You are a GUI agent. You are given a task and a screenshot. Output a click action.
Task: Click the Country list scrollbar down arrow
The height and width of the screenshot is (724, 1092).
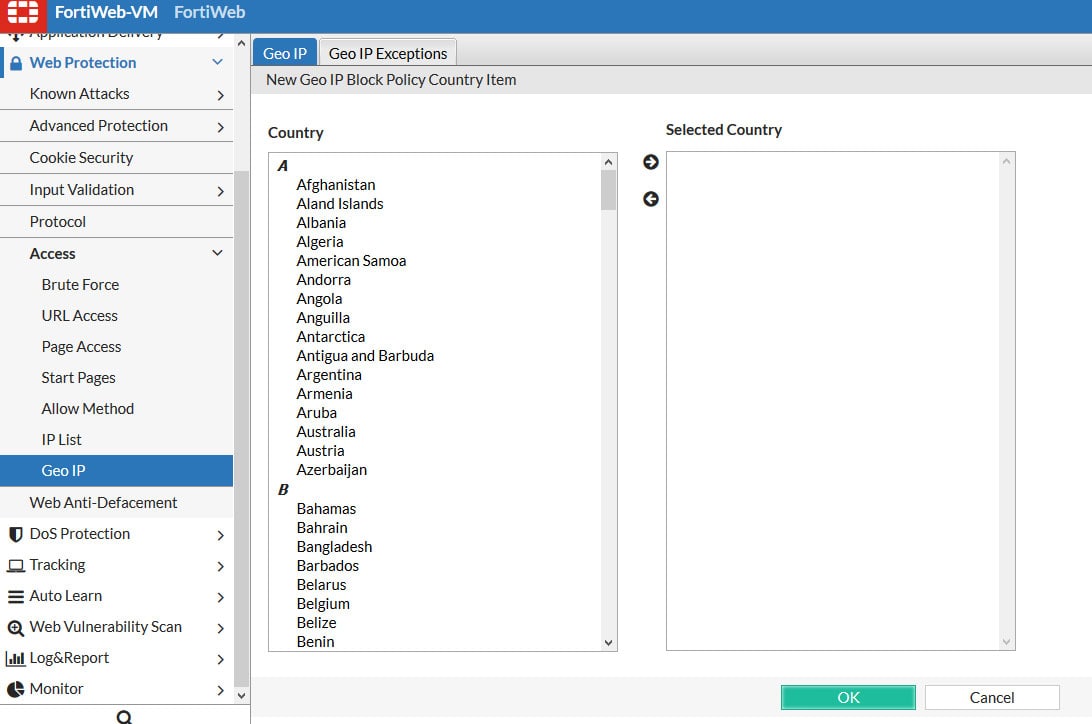pyautogui.click(x=608, y=642)
